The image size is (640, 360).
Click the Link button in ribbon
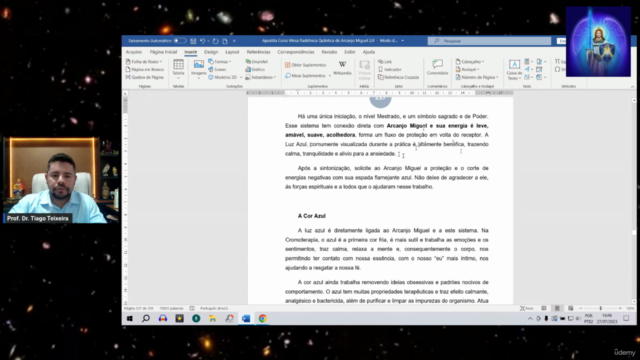385,62
